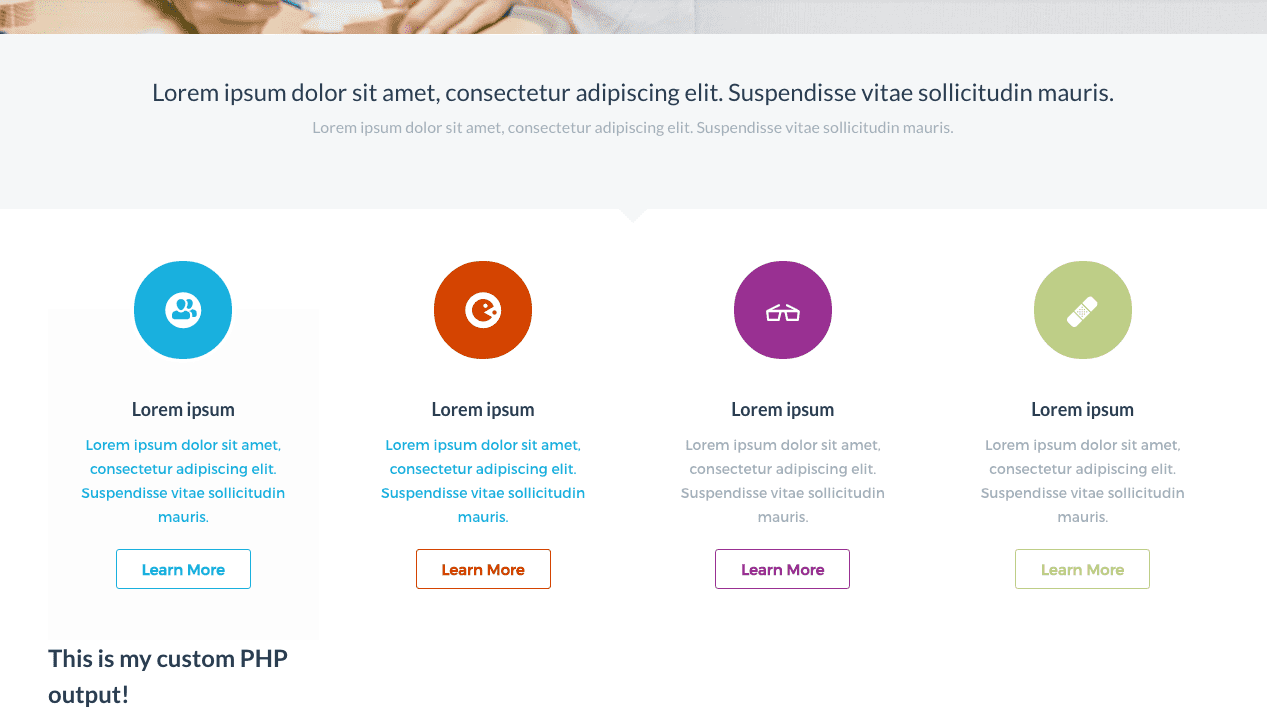Click the small gray subtitle sentence
Screen dimensions: 1267x720
tap(633, 128)
